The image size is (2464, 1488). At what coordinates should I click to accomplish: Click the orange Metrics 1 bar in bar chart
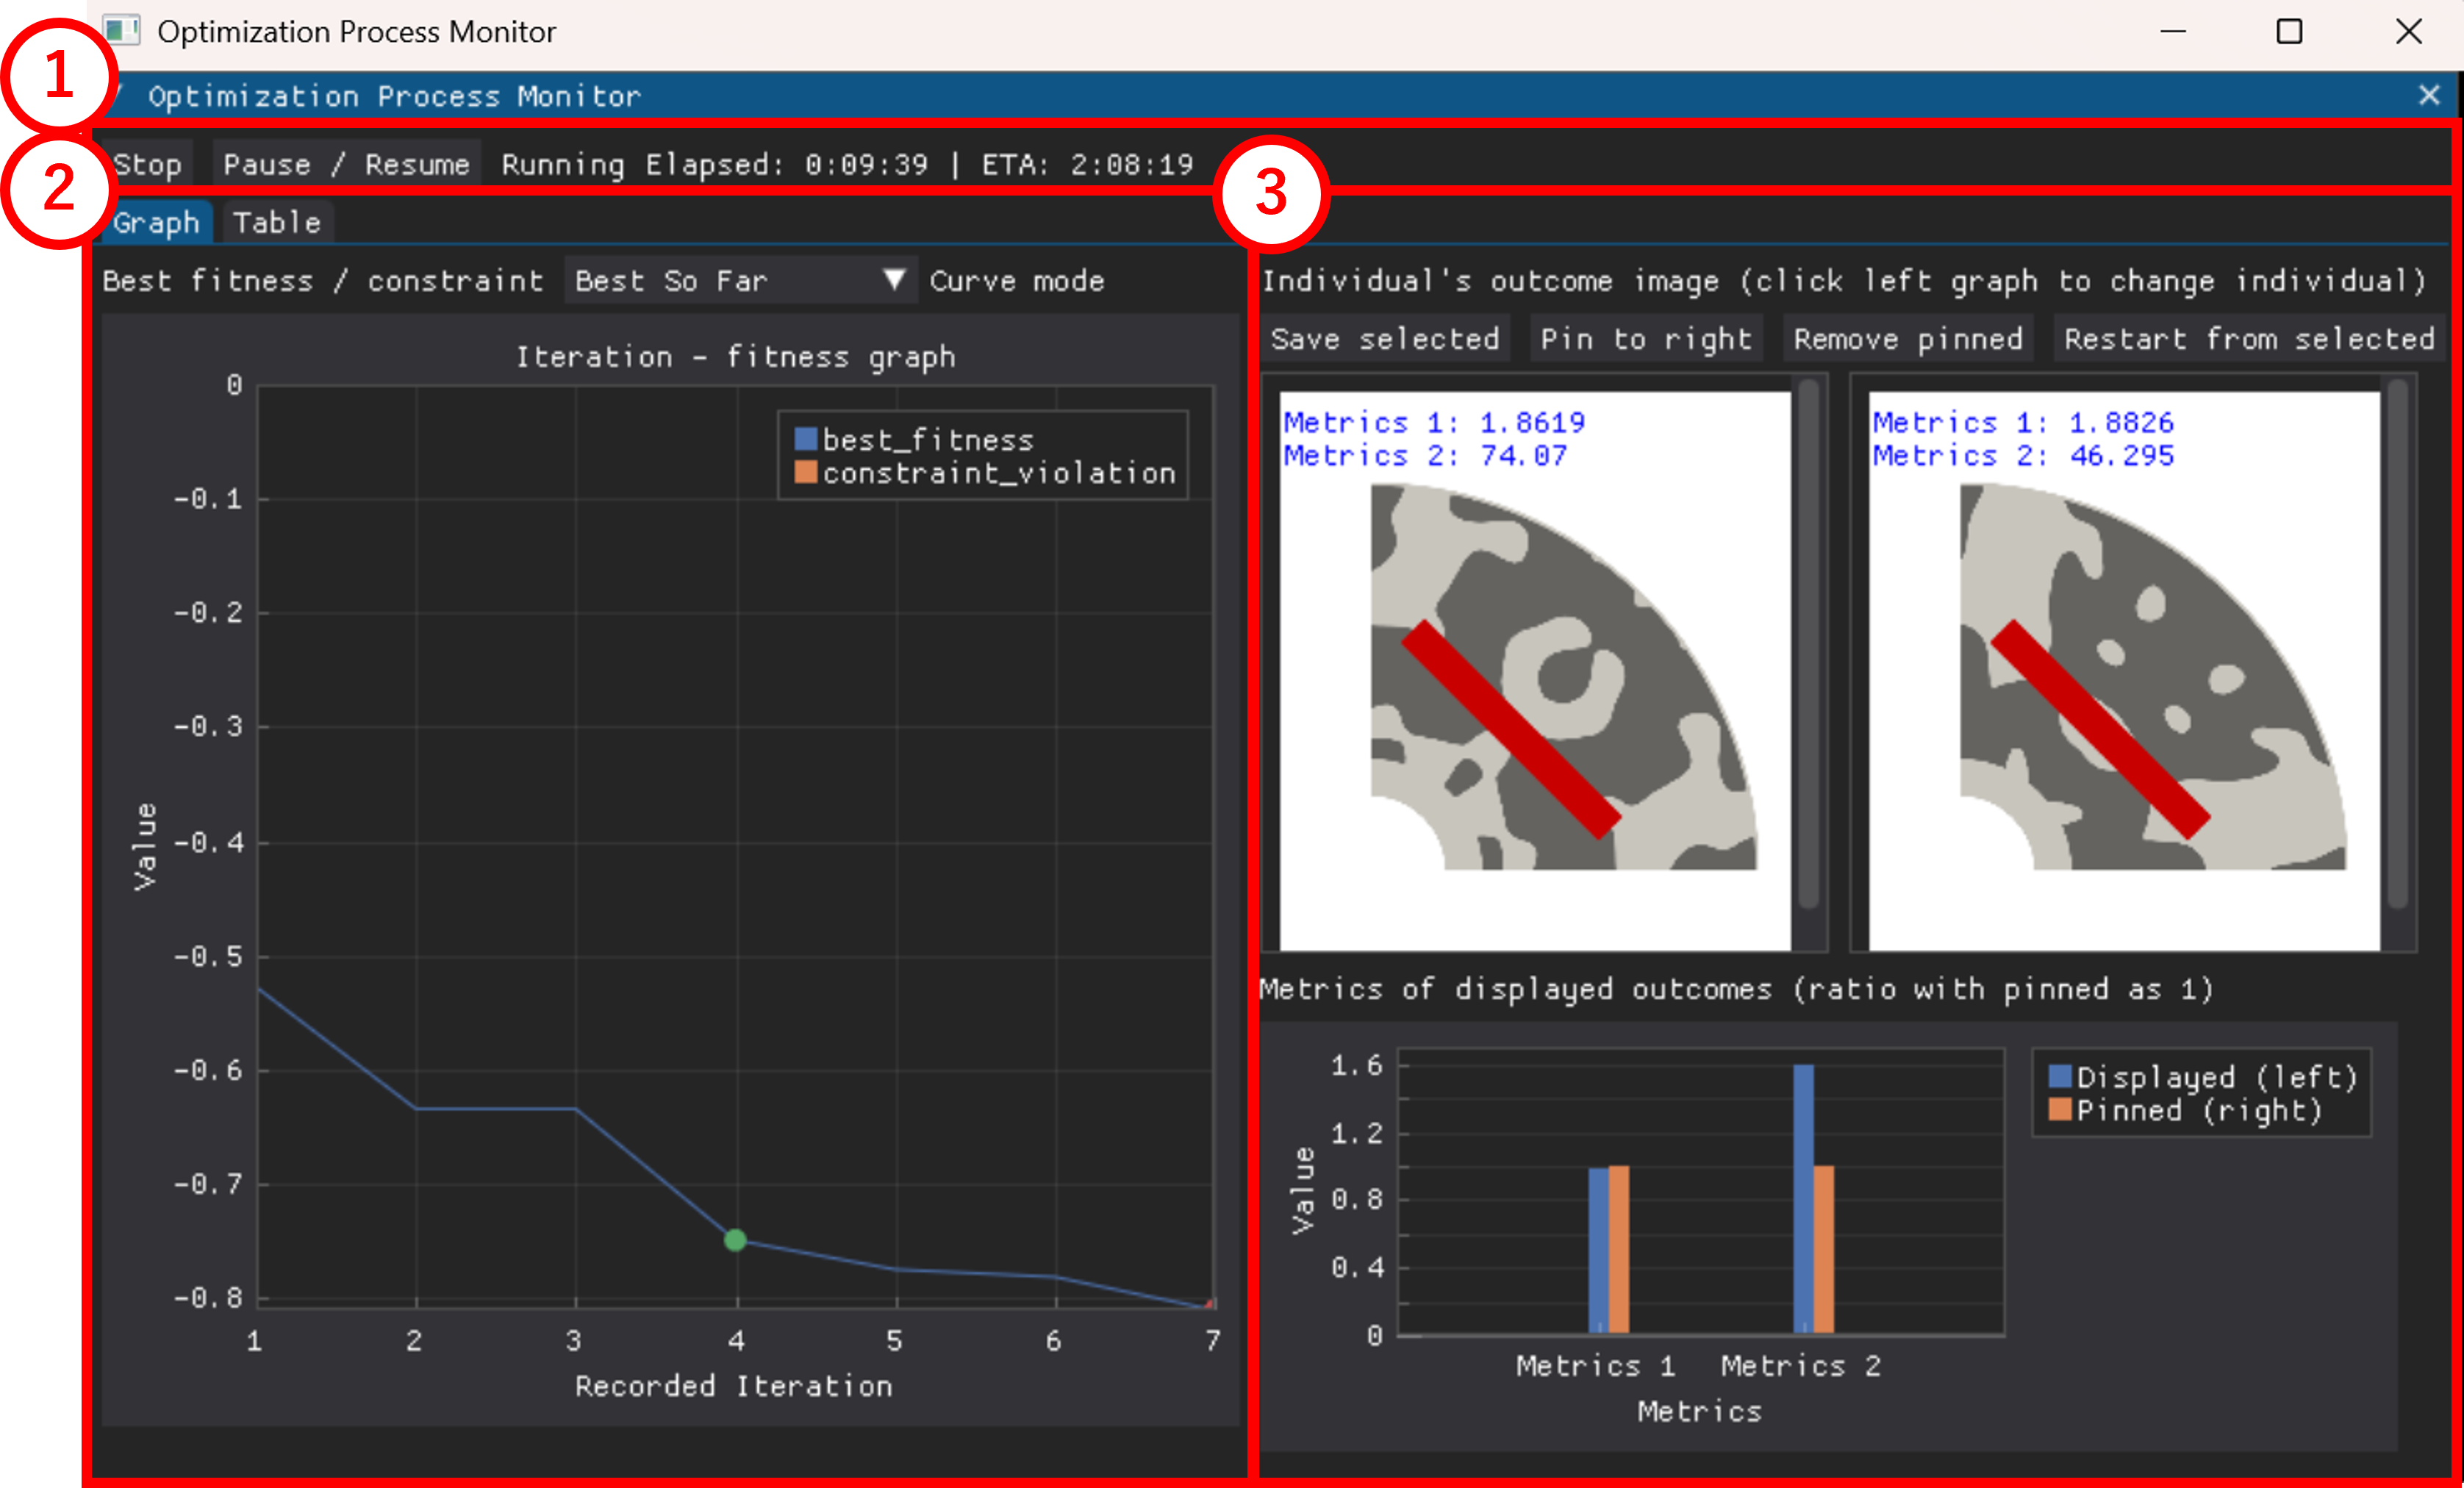(1619, 1249)
